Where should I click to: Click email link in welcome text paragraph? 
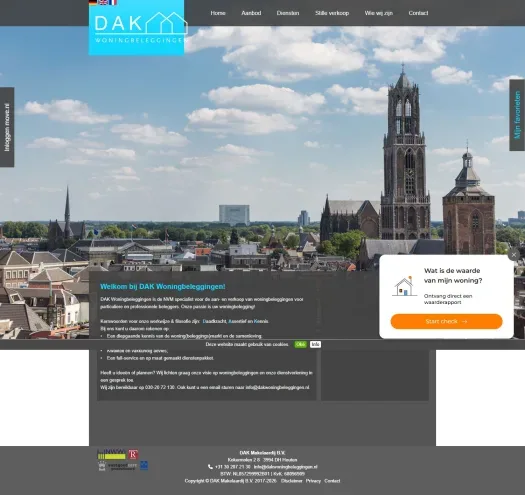(278, 387)
